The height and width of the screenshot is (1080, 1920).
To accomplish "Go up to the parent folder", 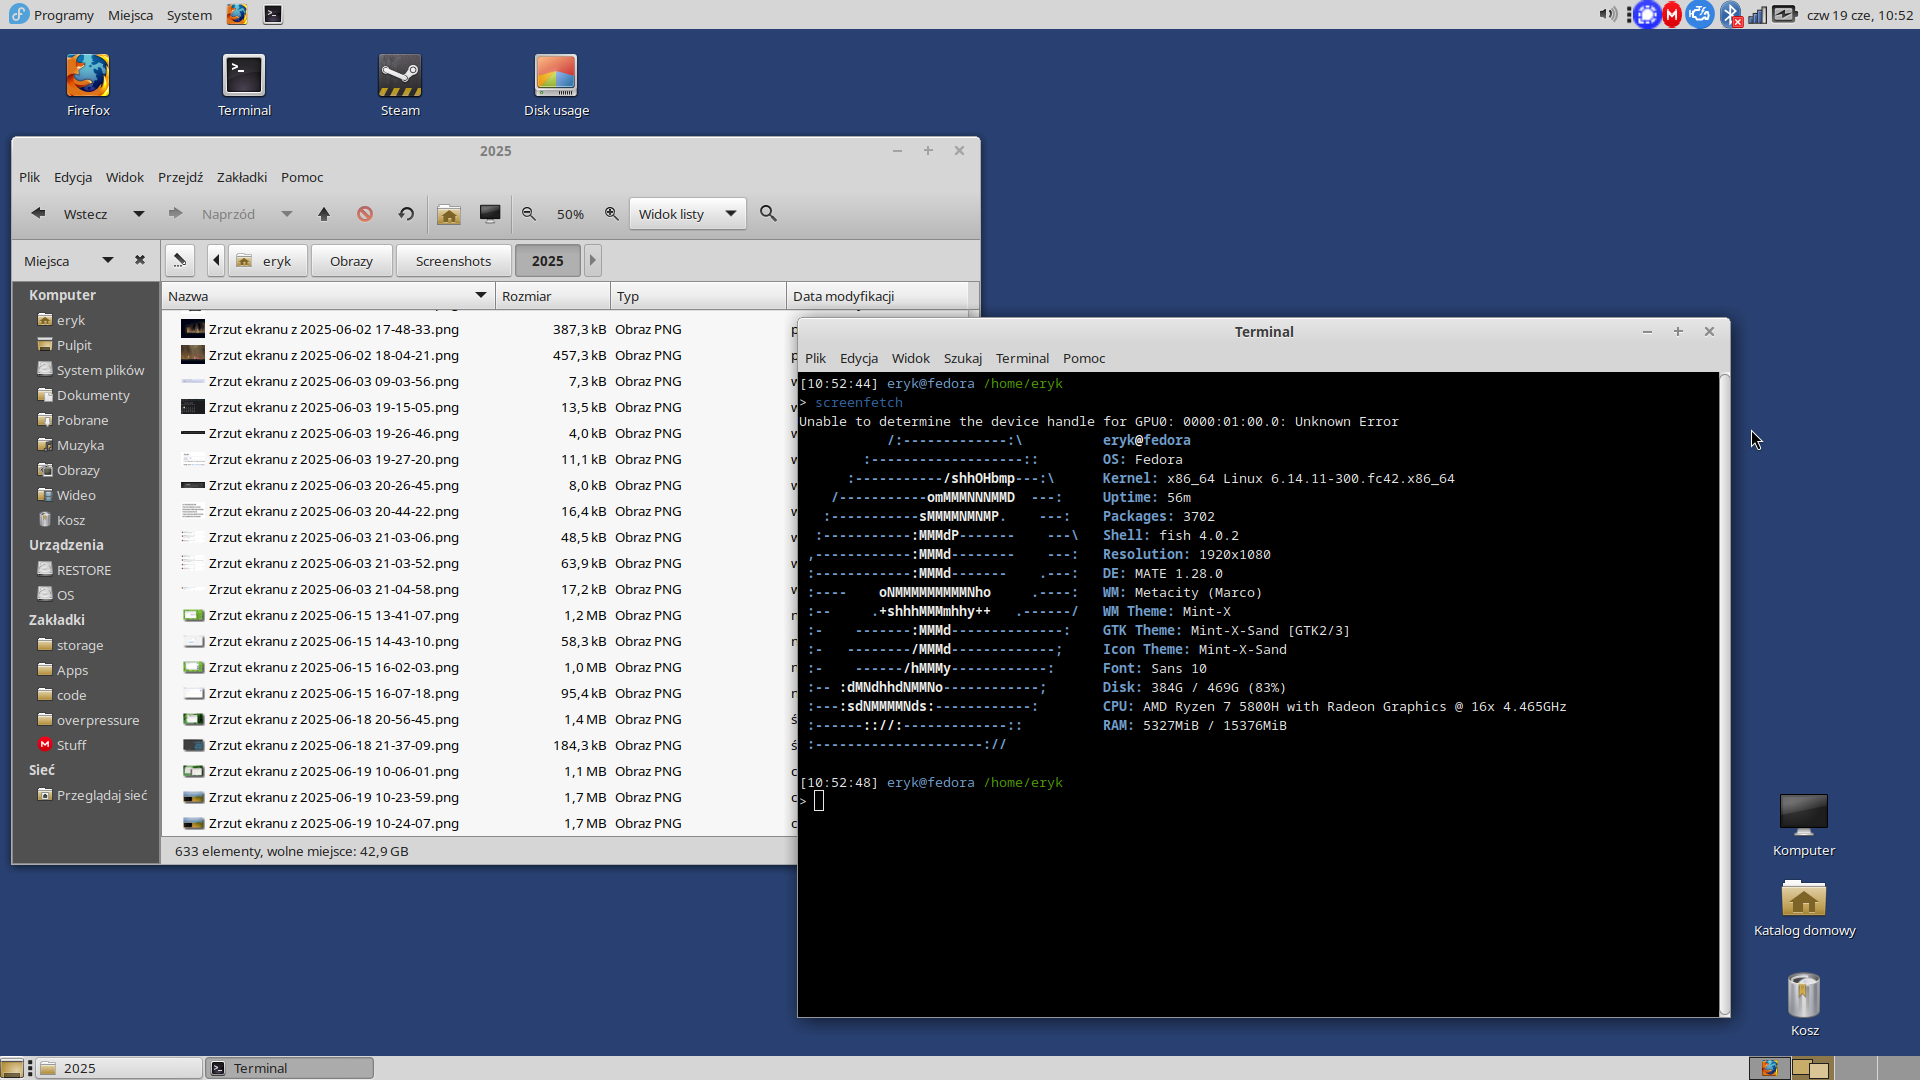I will (x=324, y=214).
